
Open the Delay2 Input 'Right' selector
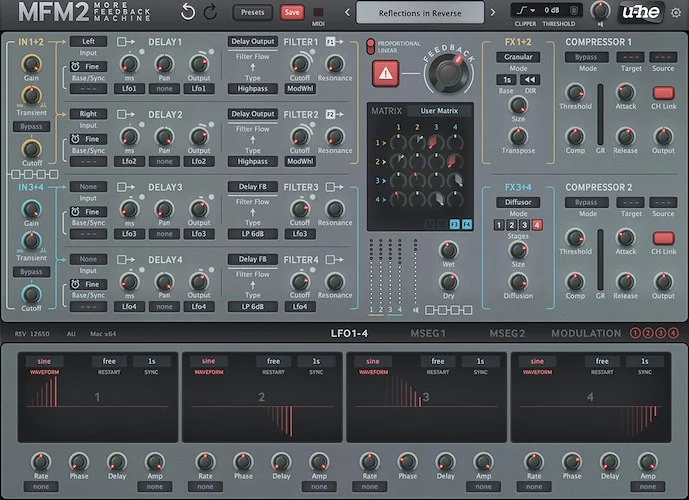[88, 114]
